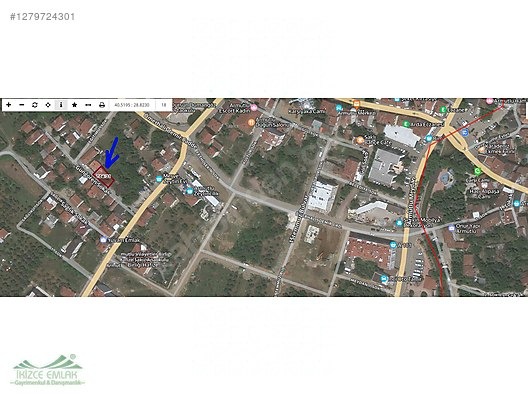Click the Onur Yapı Armutlu marker

click(451, 228)
